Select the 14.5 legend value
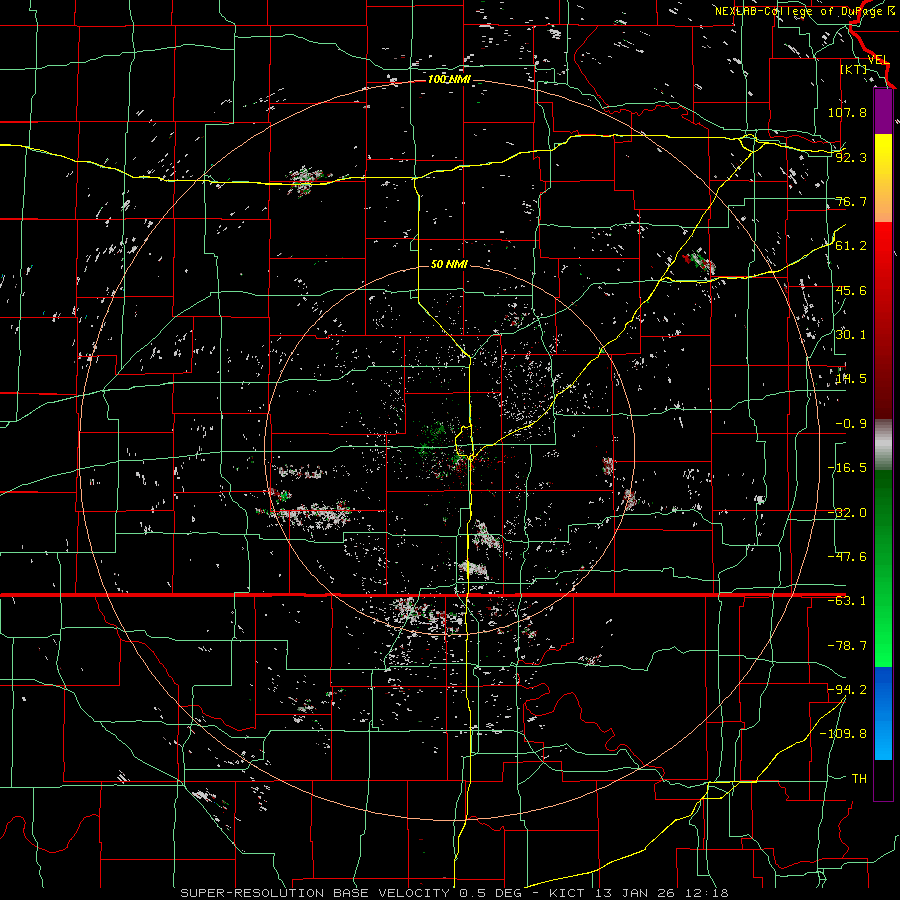The width and height of the screenshot is (900, 900). (851, 379)
